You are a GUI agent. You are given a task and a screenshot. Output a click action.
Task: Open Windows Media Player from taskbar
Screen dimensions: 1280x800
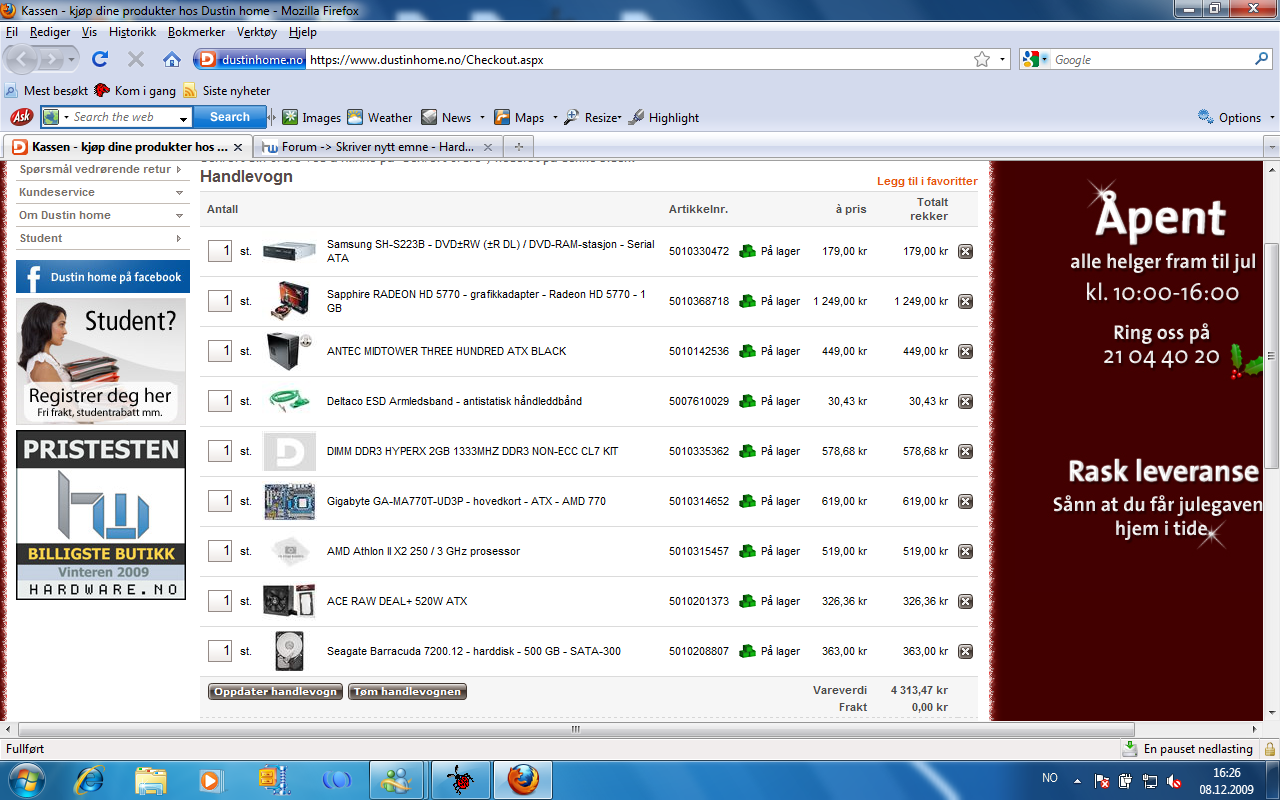click(210, 779)
